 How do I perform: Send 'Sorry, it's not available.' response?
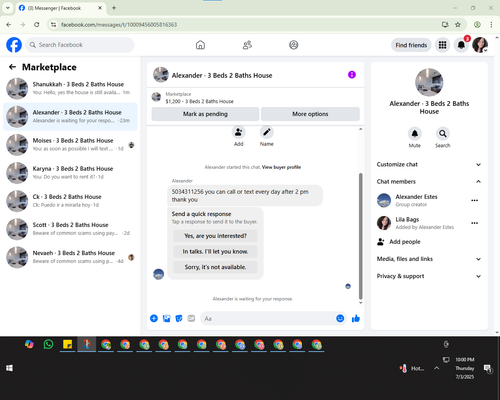(215, 267)
